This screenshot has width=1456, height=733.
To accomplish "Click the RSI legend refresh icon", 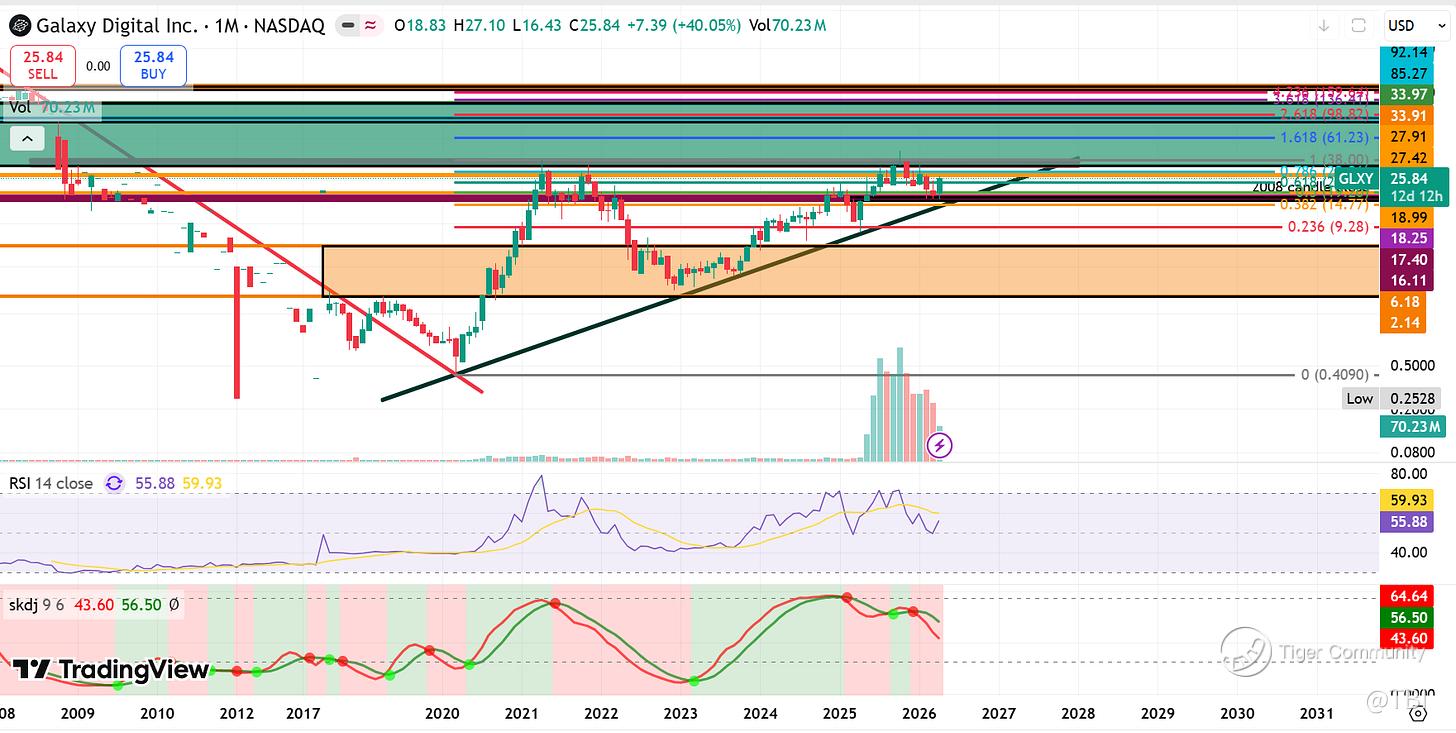I will point(114,483).
